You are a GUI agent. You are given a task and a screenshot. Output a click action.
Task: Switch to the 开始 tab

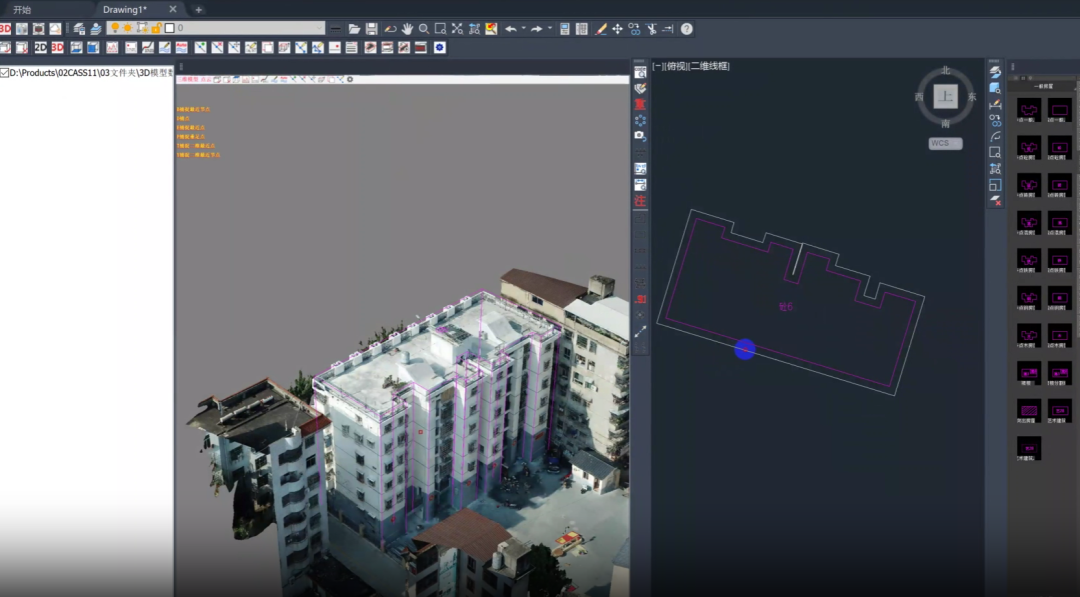(22, 10)
